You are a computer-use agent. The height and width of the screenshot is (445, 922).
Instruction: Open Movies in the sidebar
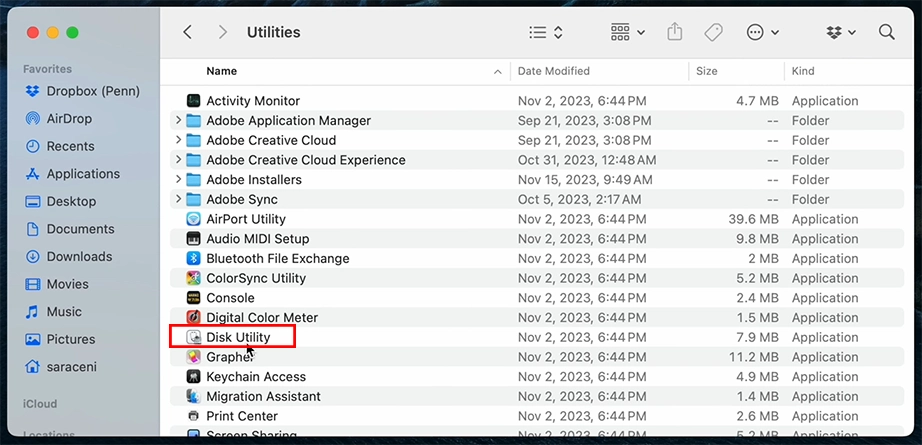click(57, 285)
